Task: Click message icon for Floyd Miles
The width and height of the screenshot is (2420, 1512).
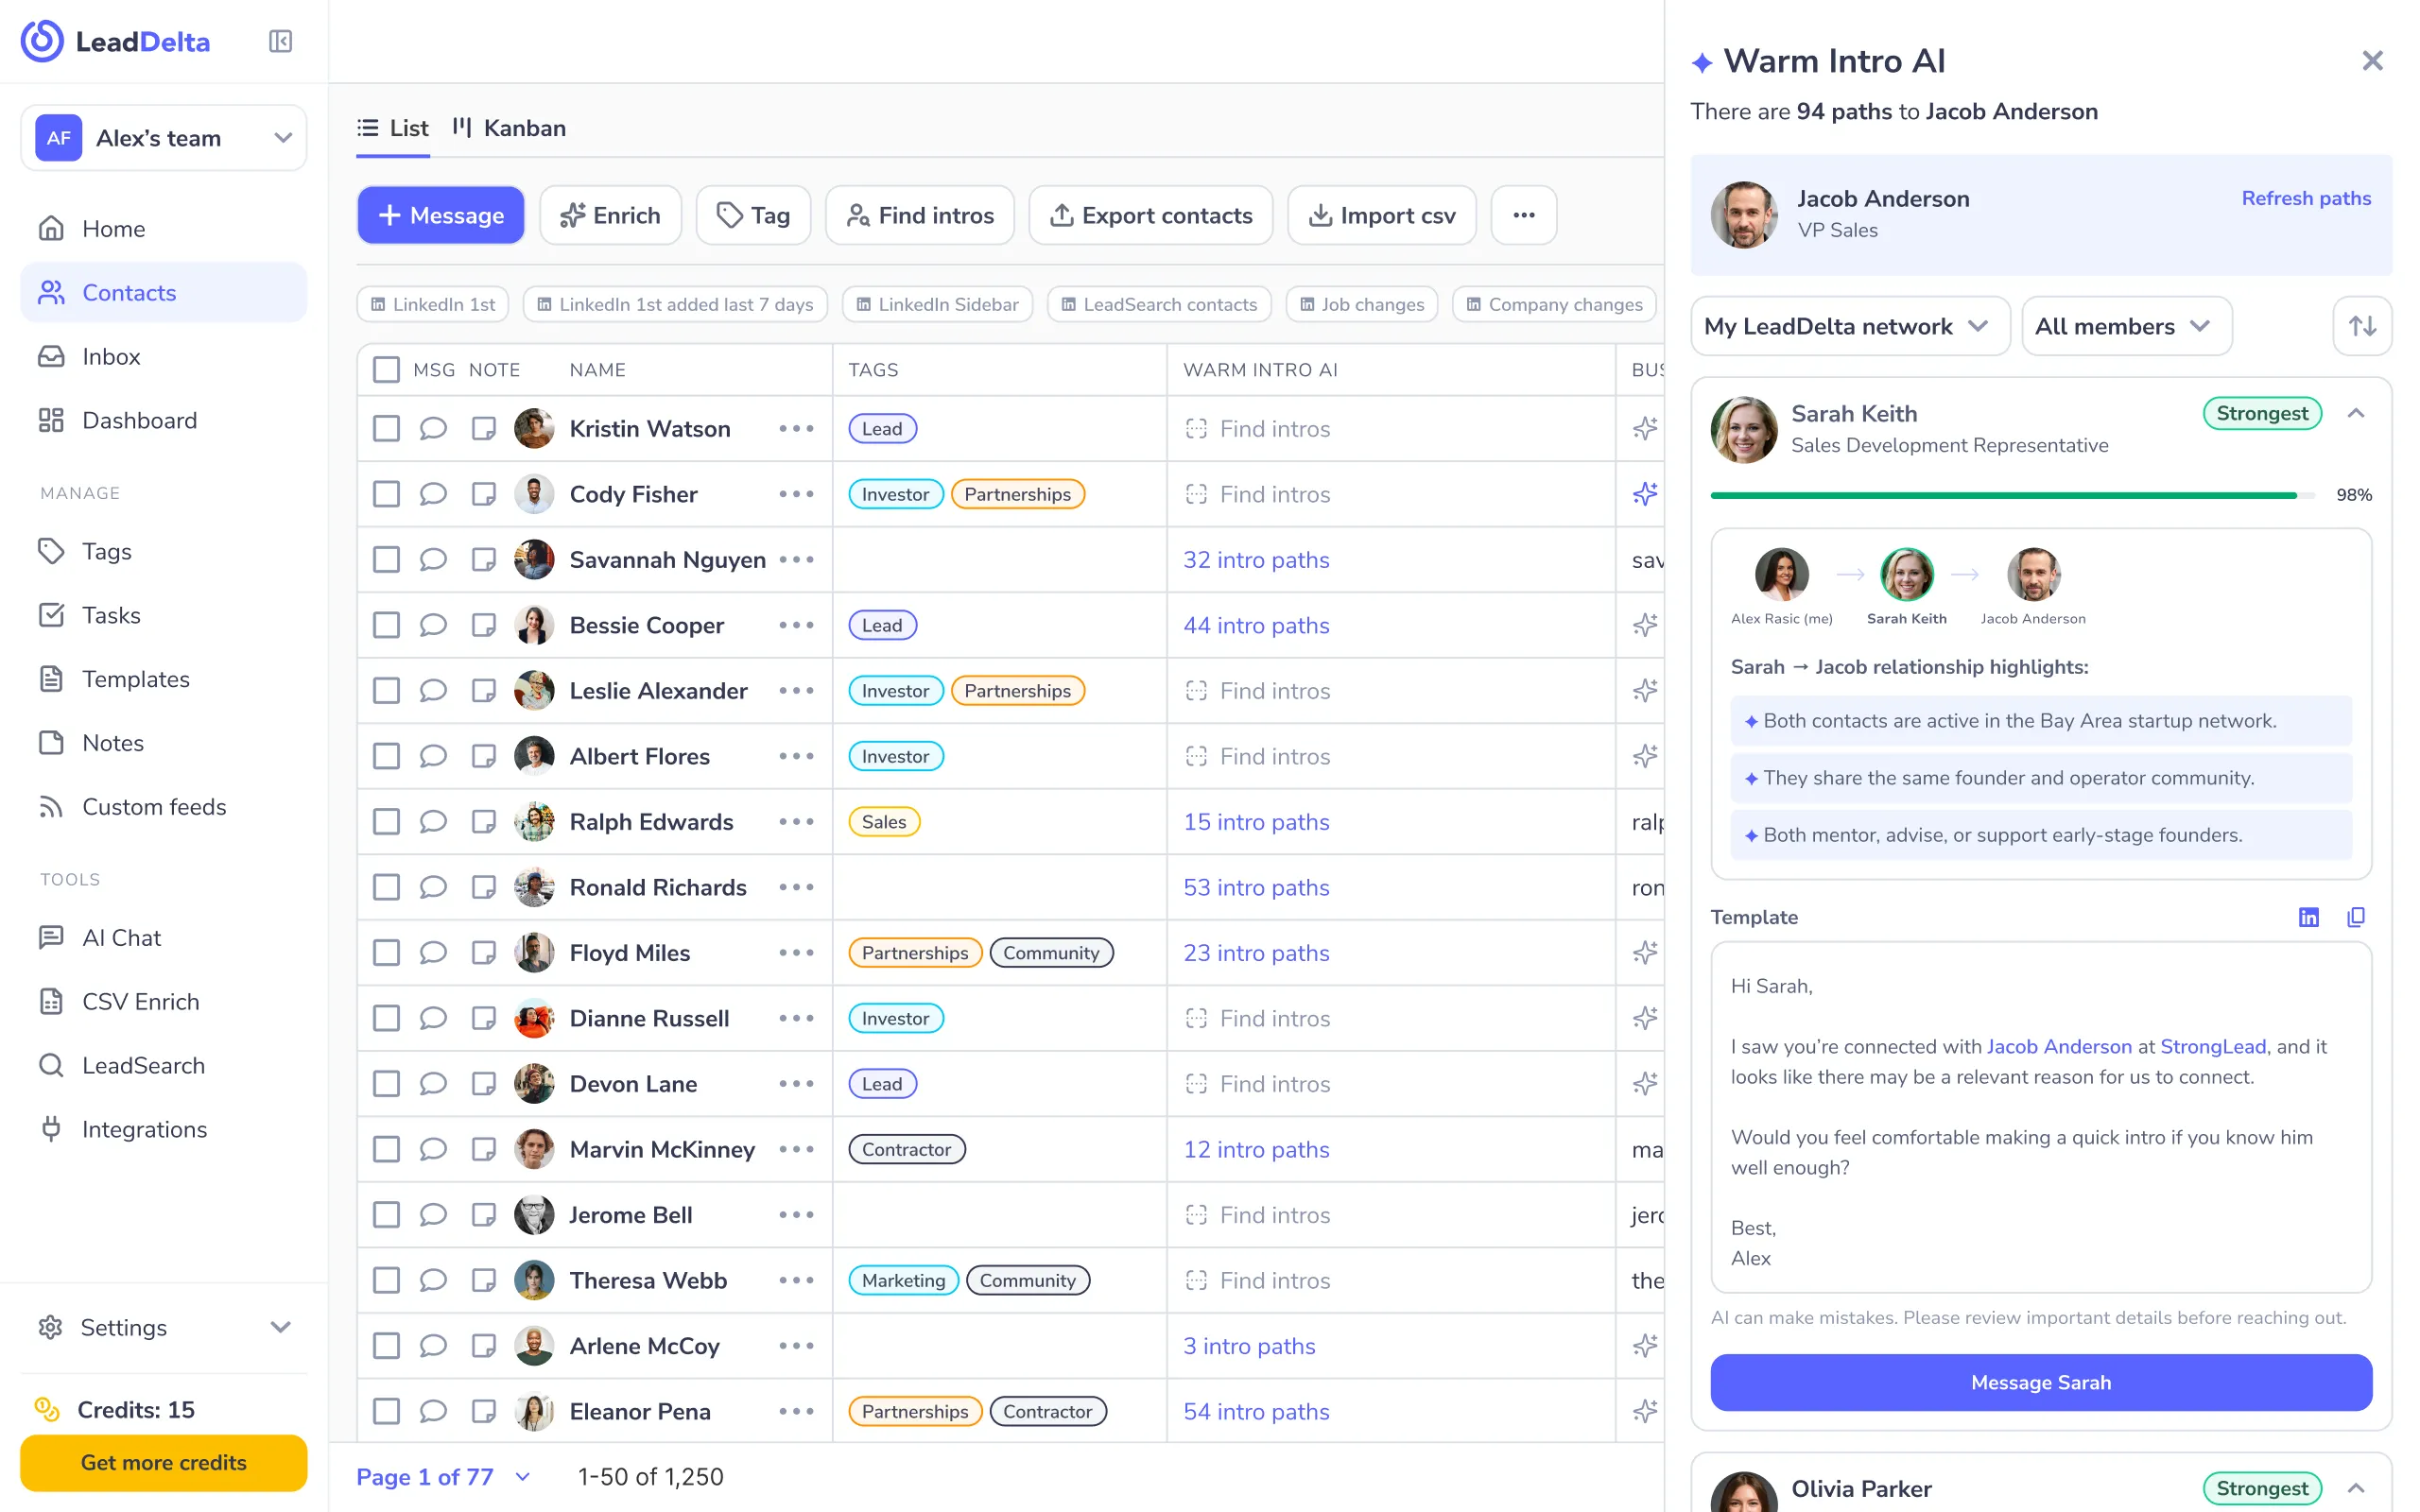Action: (x=432, y=953)
